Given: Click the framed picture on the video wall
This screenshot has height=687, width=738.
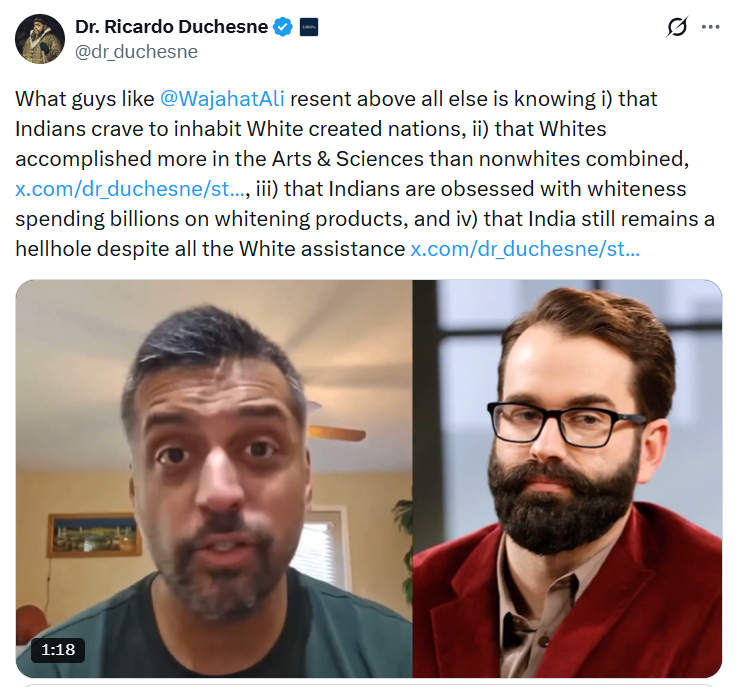Looking at the screenshot, I should (95, 535).
